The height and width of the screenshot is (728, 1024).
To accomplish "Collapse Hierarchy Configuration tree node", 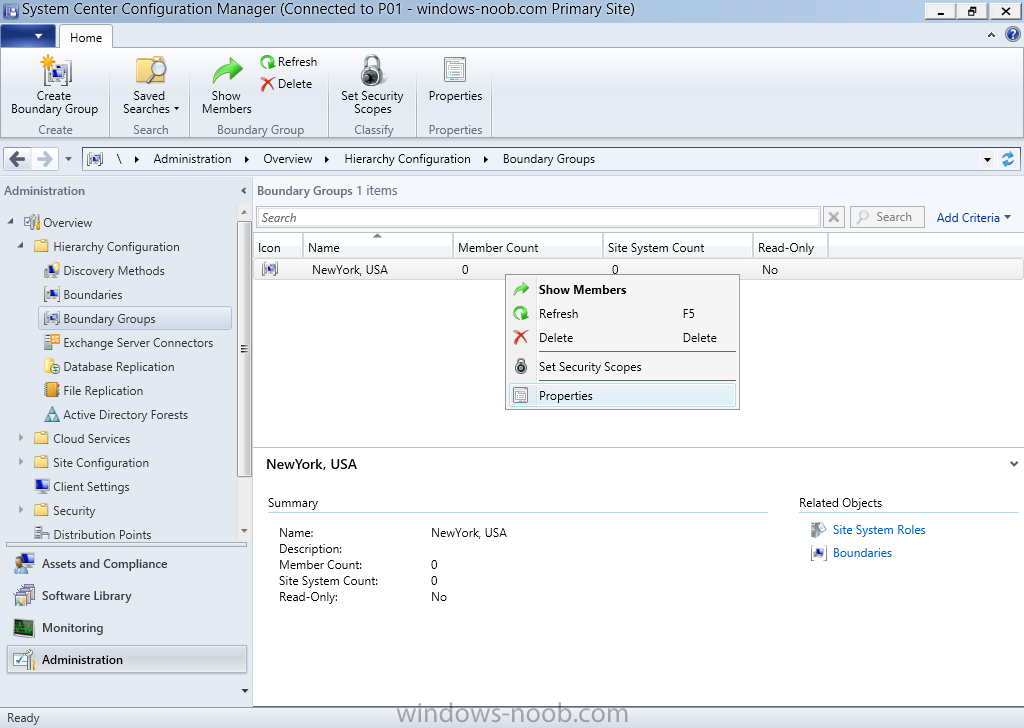I will coord(20,246).
